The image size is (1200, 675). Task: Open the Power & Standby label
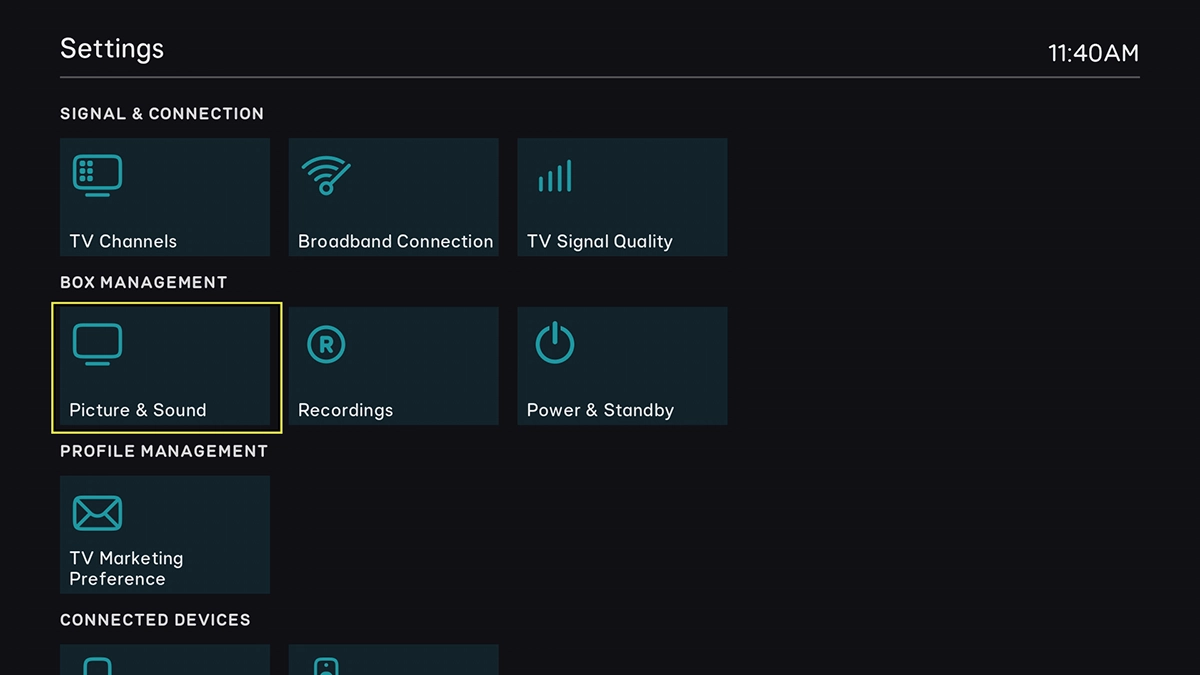tap(600, 410)
